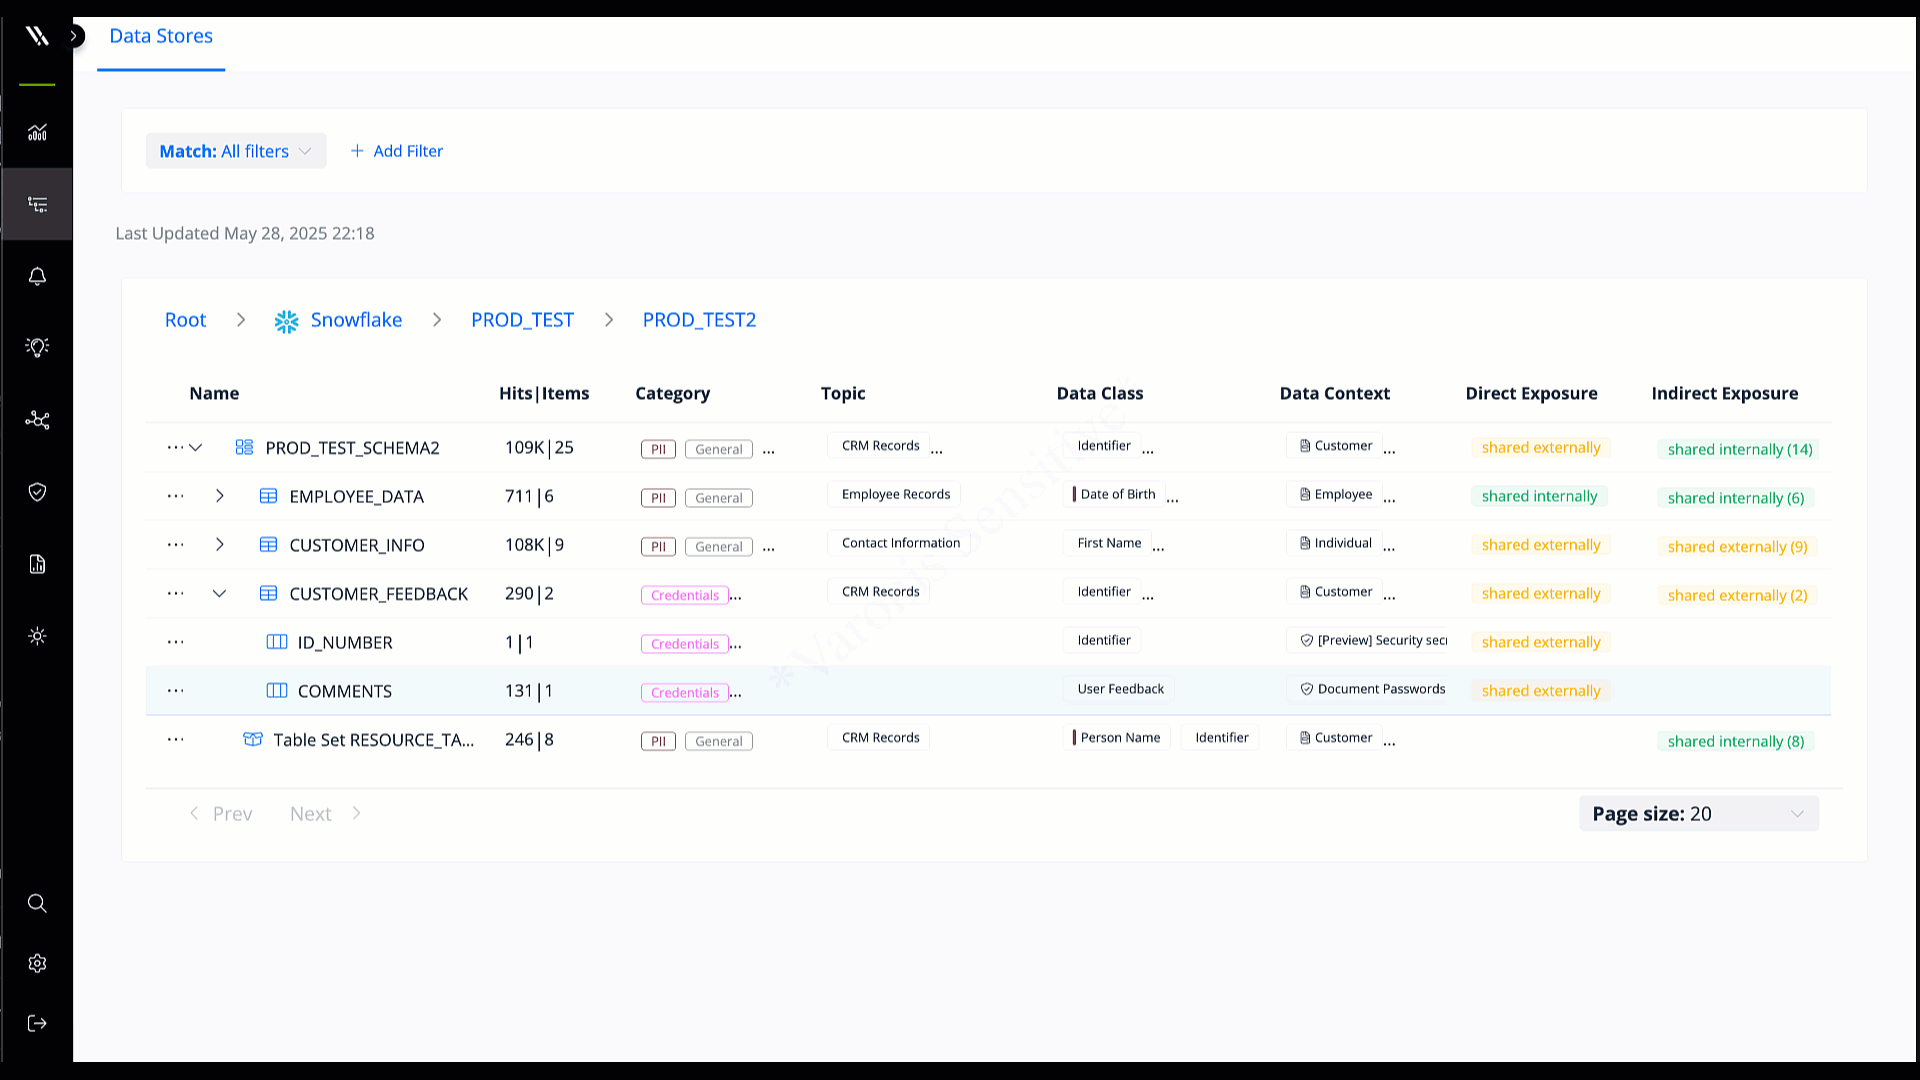Open the Page size: 20 dropdown

click(1698, 813)
